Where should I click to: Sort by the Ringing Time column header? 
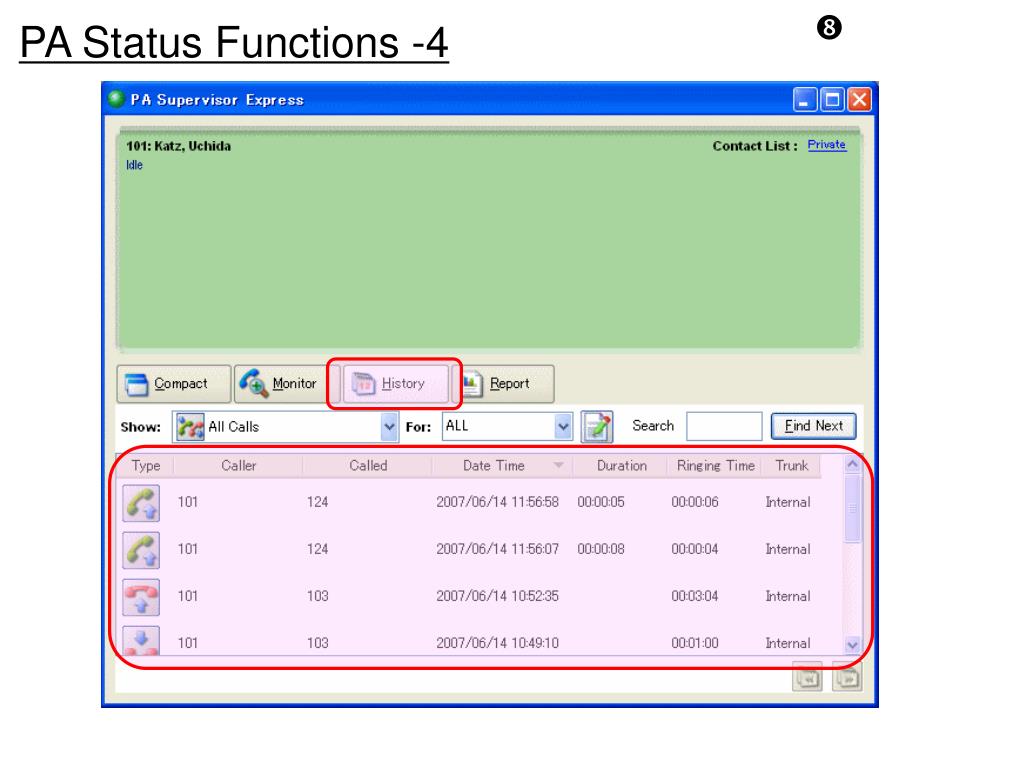click(x=715, y=466)
